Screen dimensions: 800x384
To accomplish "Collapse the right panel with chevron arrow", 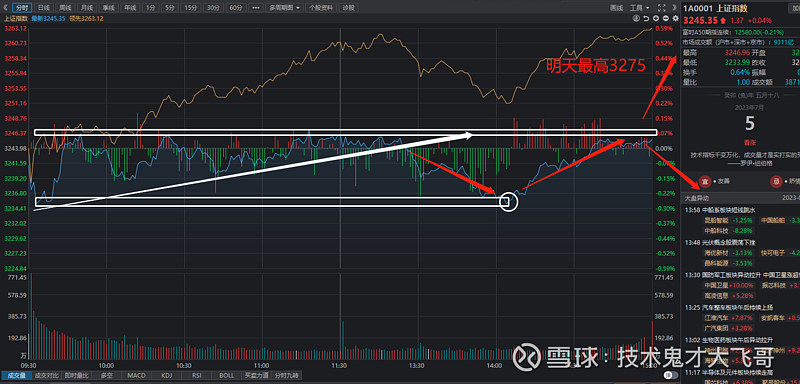I will tap(674, 8).
